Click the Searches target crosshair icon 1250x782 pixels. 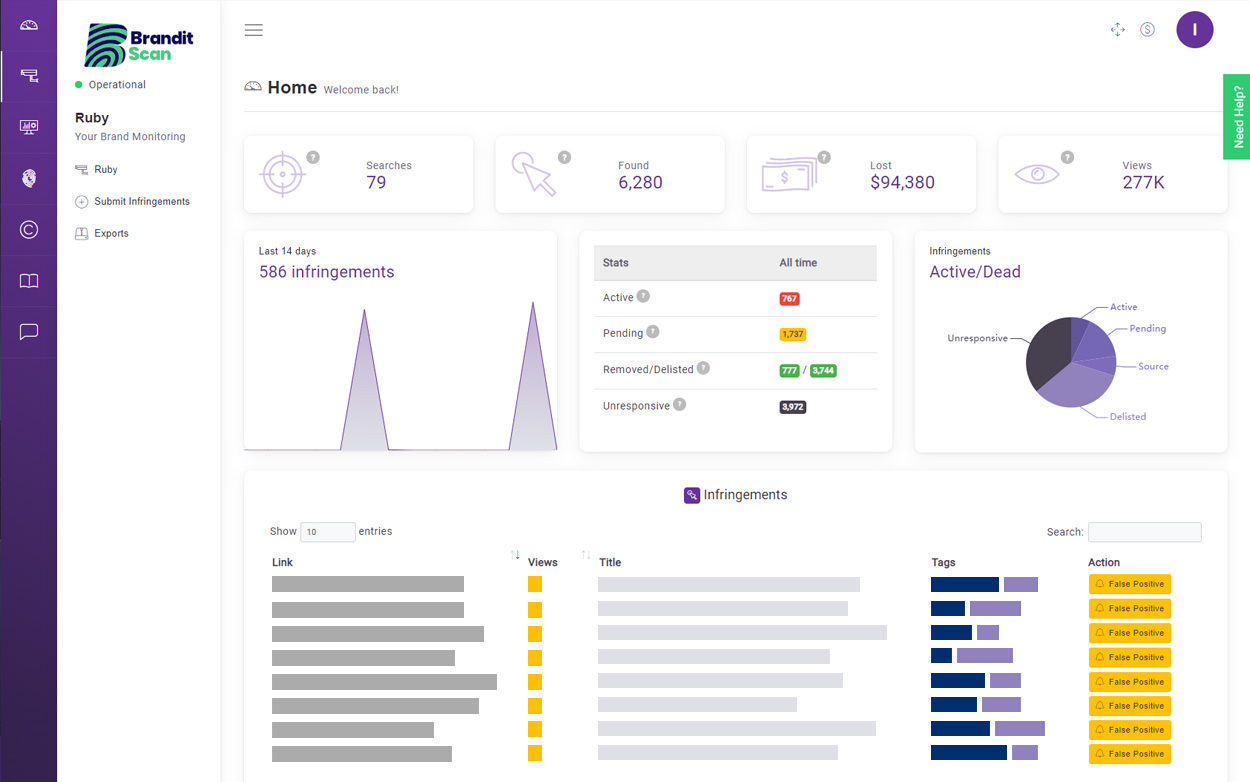click(x=282, y=175)
